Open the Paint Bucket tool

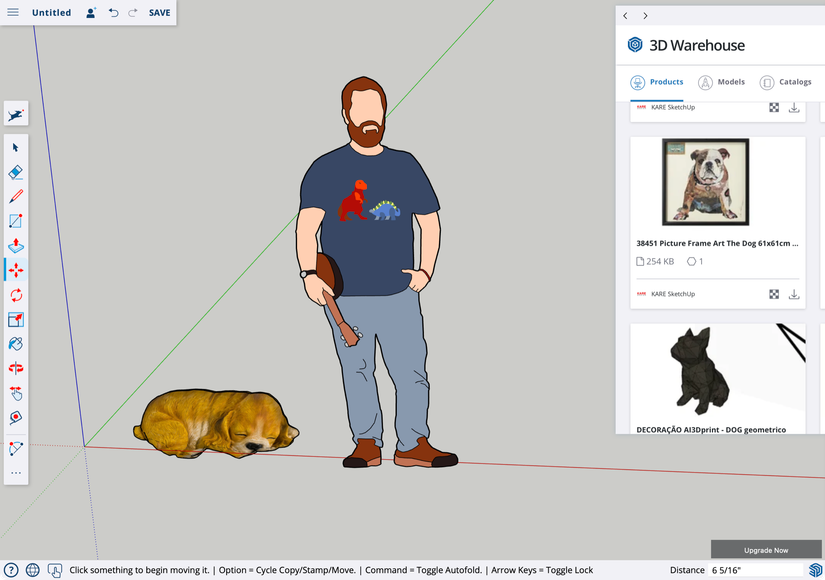pyautogui.click(x=15, y=343)
